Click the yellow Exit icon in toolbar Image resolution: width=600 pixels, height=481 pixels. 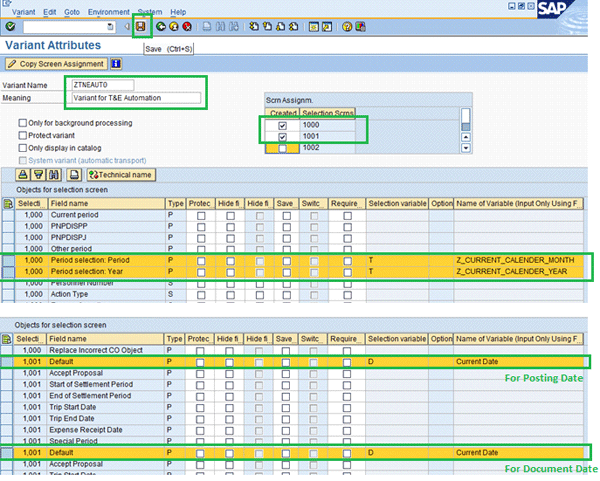(x=175, y=27)
